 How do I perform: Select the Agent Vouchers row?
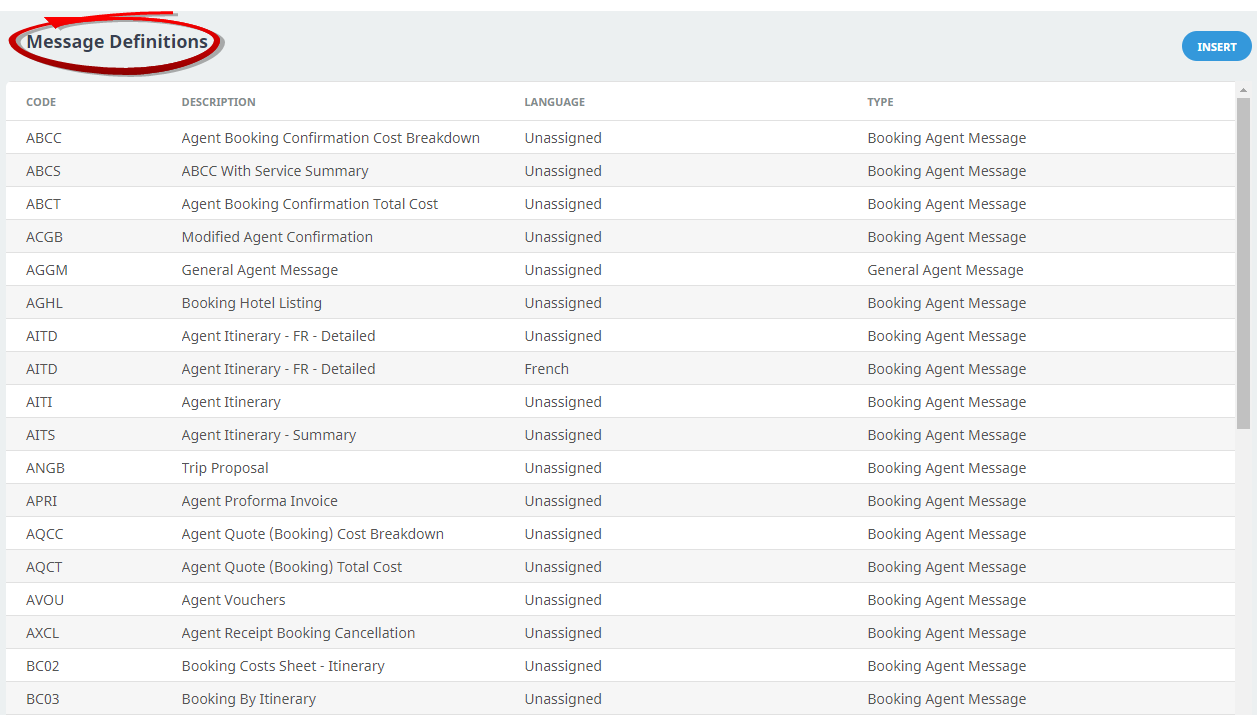(233, 600)
